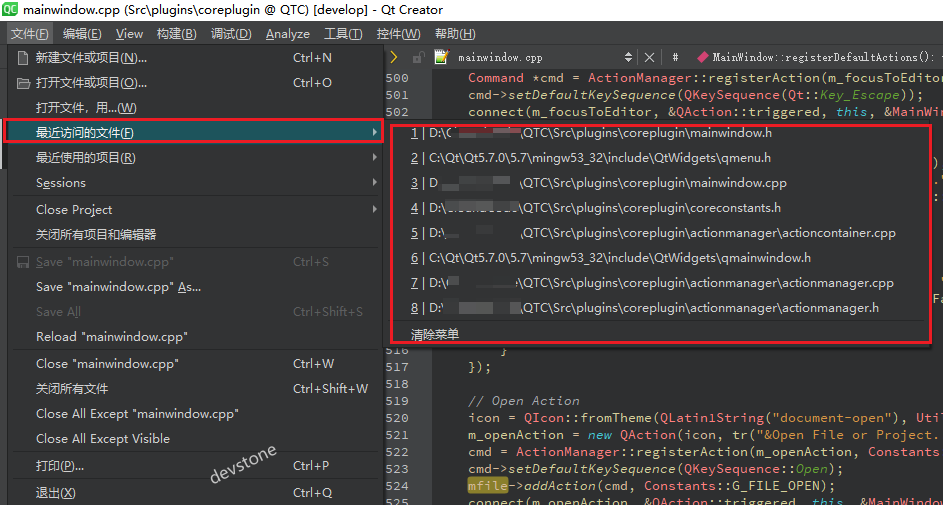Click the # symbol in editor toolbar

pyautogui.click(x=675, y=58)
